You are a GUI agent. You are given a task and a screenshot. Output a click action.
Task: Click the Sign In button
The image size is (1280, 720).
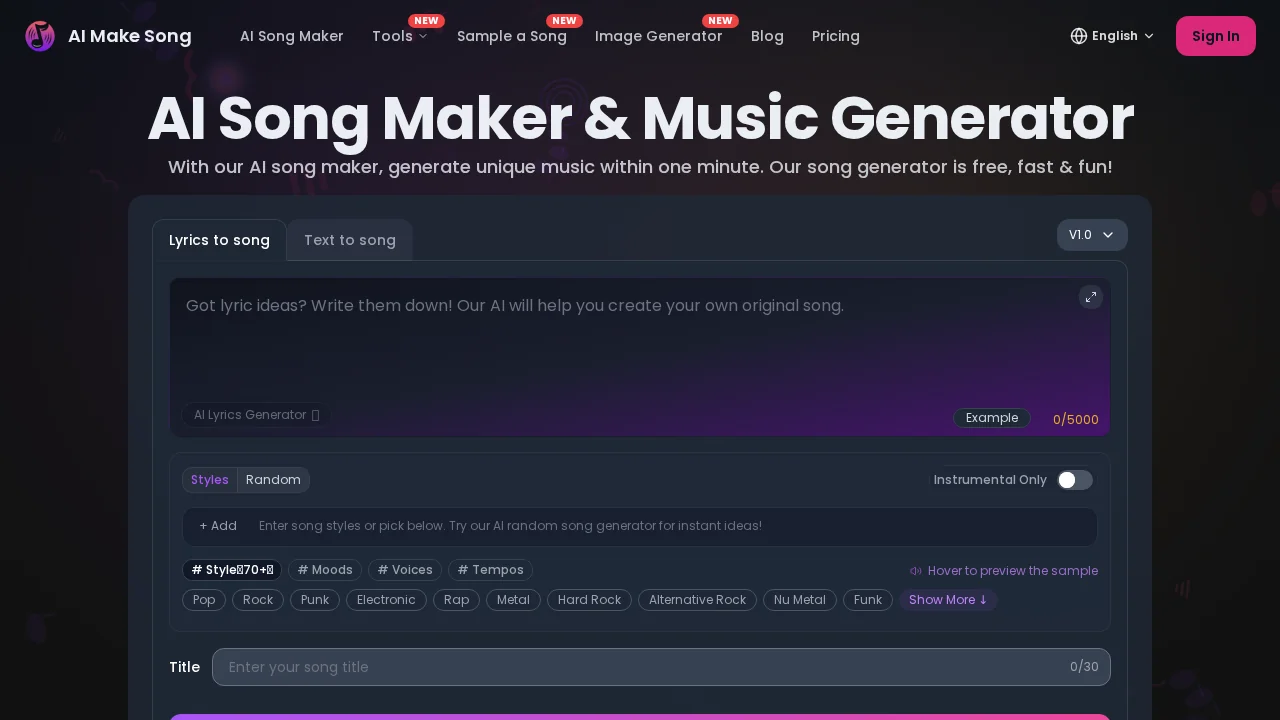(x=1216, y=36)
